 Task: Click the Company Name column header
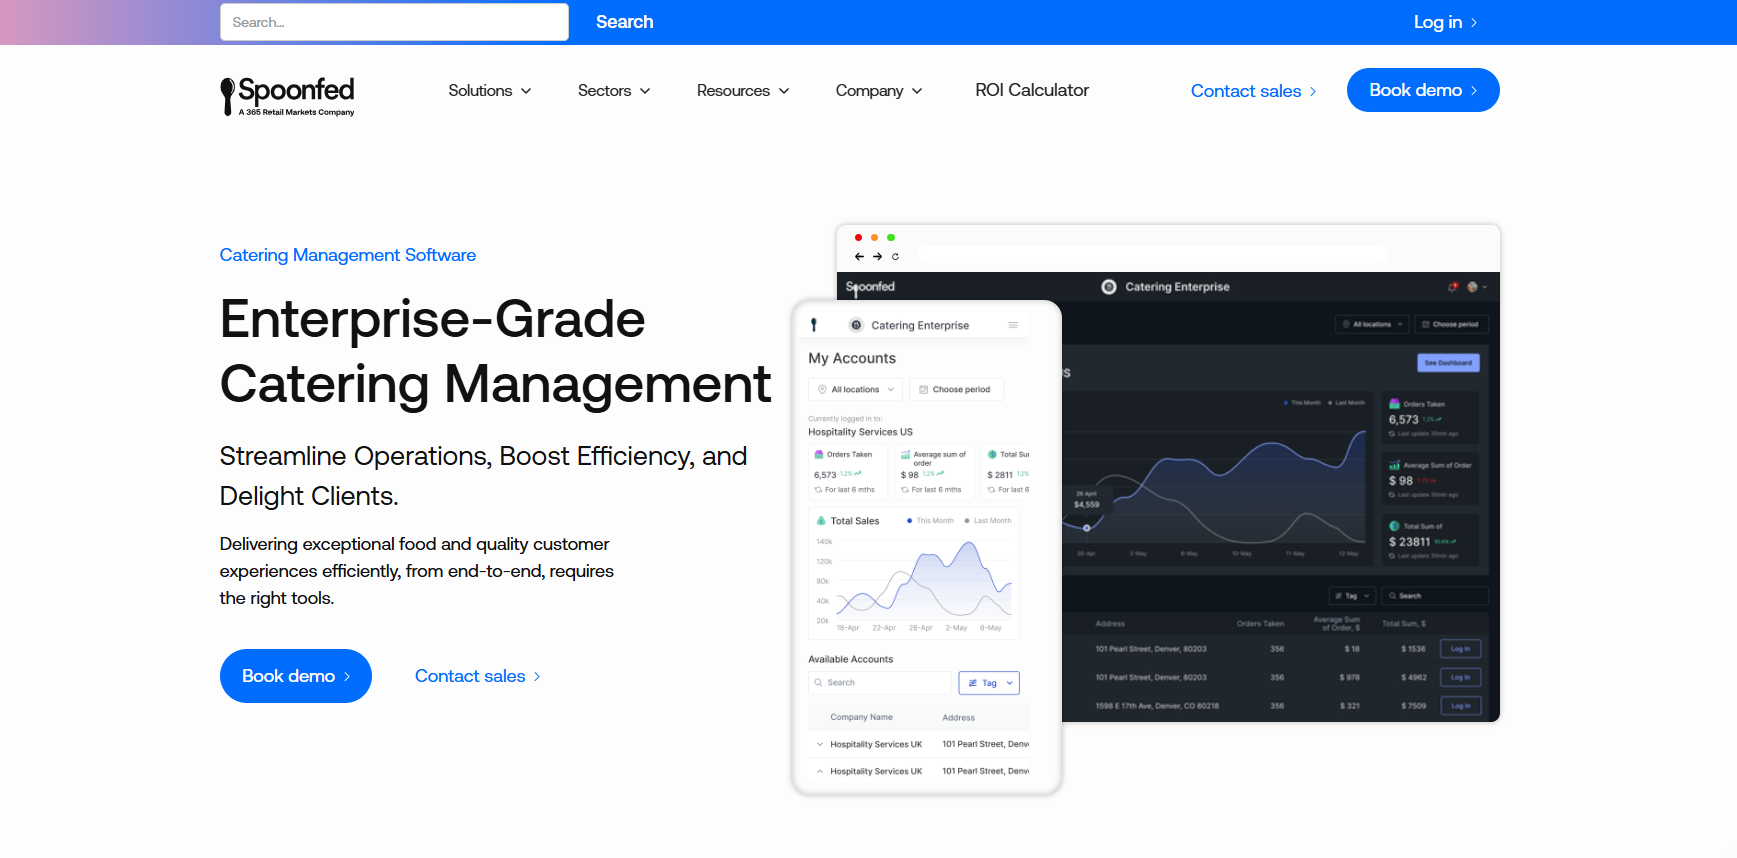[861, 717]
